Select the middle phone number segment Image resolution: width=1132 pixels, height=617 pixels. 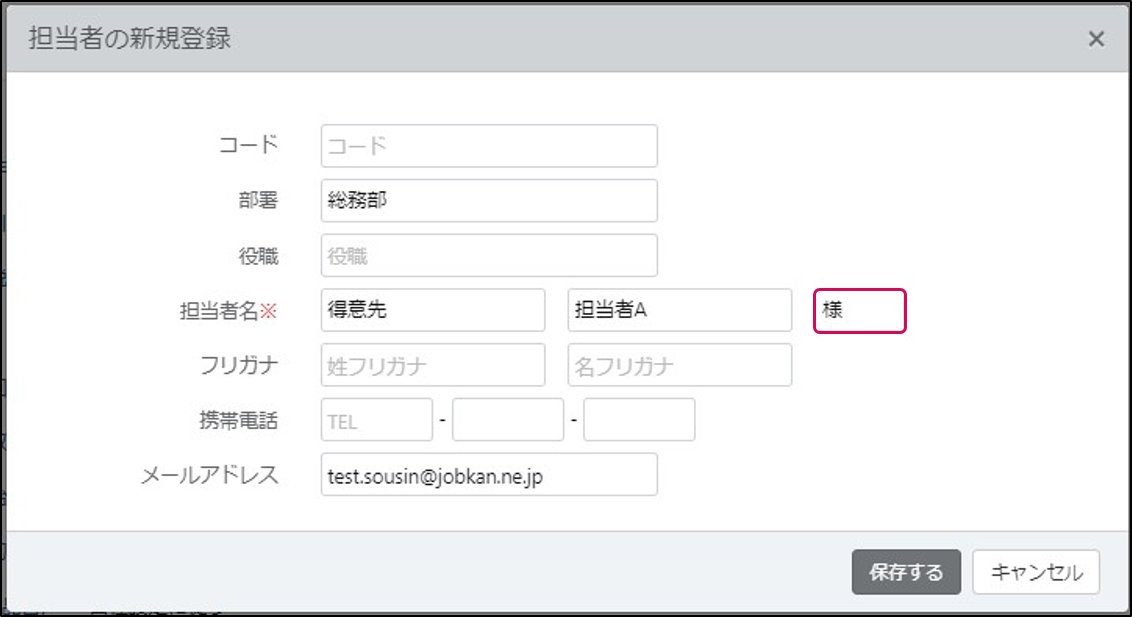(508, 419)
